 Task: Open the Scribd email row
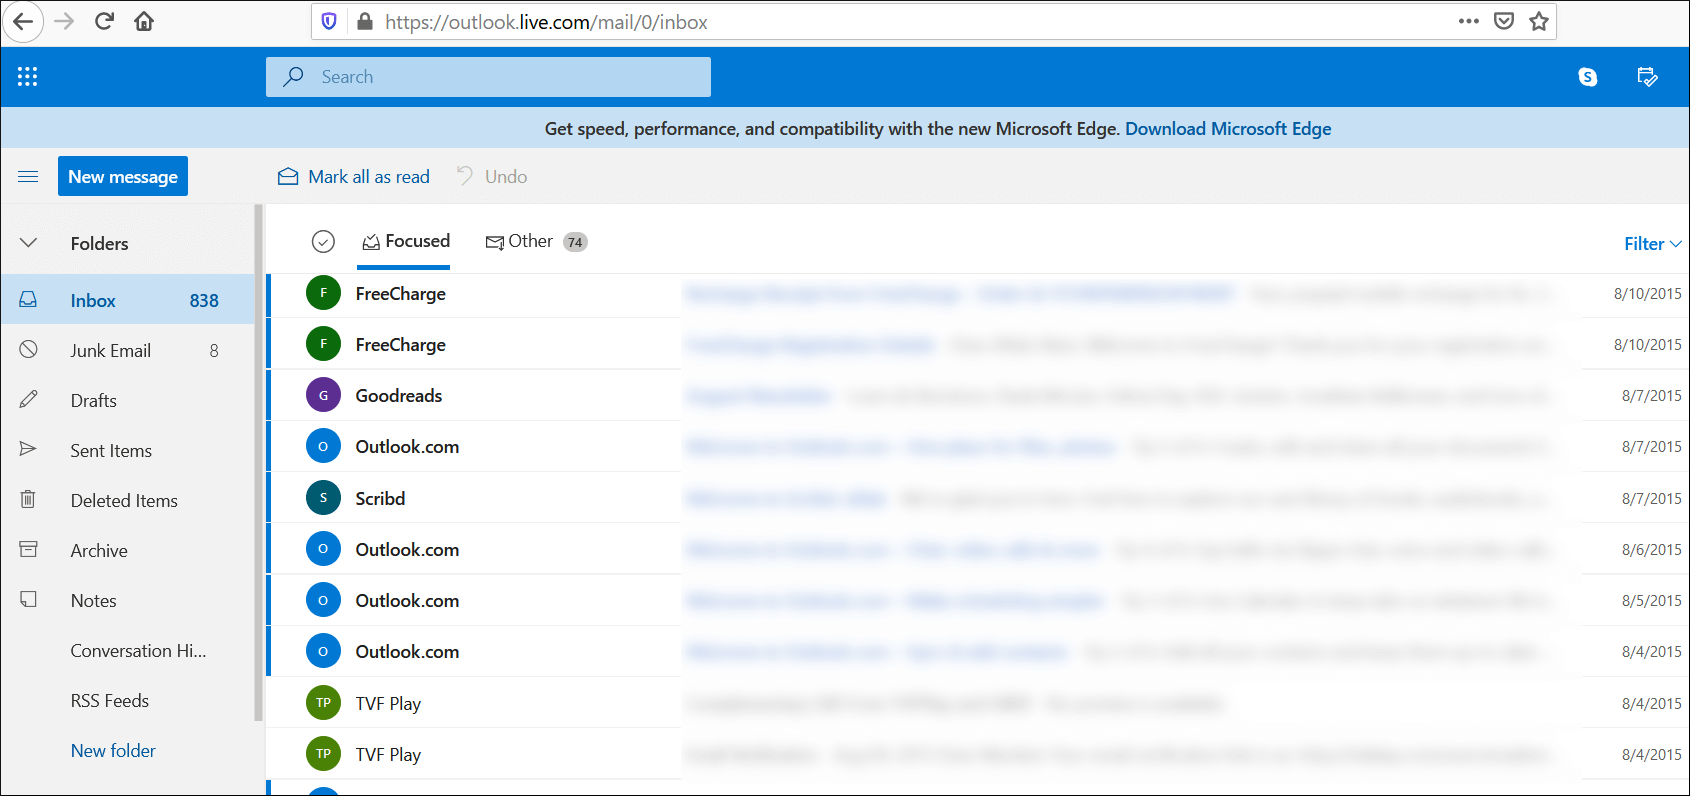[979, 498]
